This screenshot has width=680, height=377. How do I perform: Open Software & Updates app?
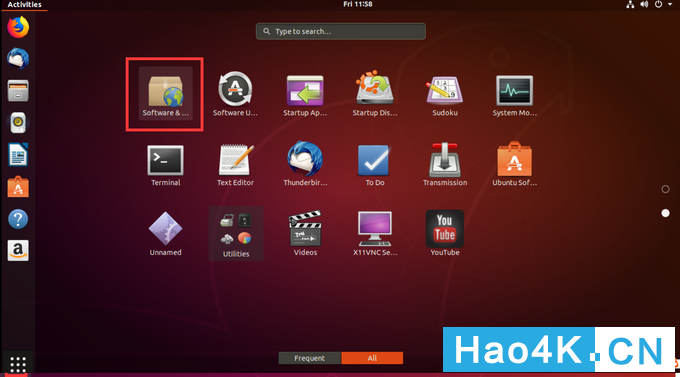click(166, 94)
